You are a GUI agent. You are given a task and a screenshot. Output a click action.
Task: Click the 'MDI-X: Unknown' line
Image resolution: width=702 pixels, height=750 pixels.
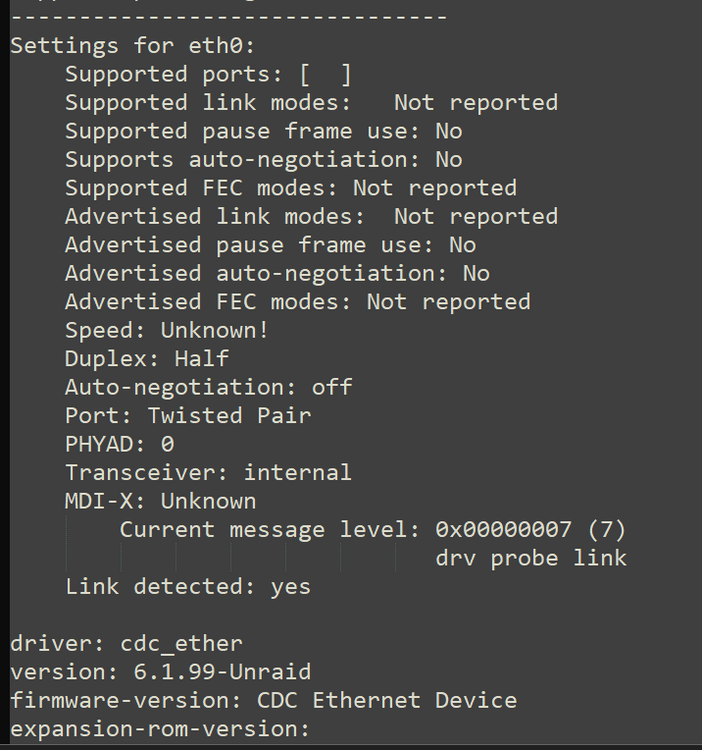[160, 502]
